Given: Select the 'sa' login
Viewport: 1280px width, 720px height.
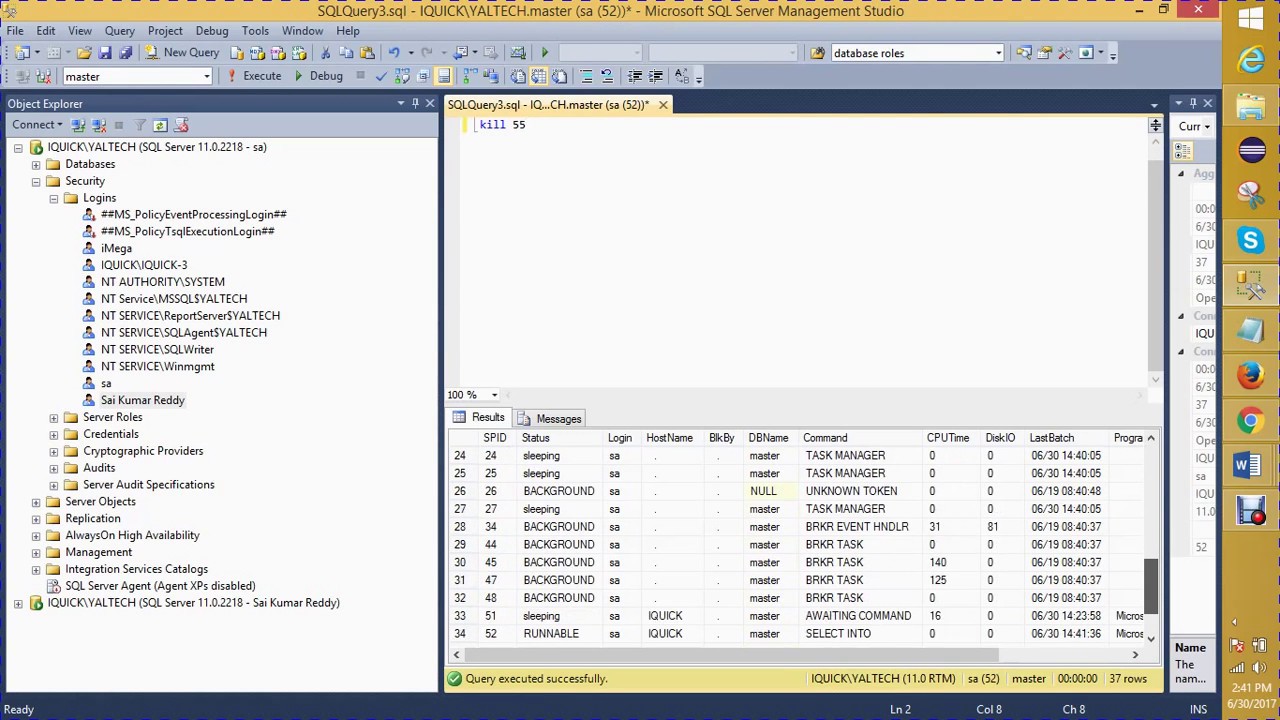Looking at the screenshot, I should click(106, 383).
